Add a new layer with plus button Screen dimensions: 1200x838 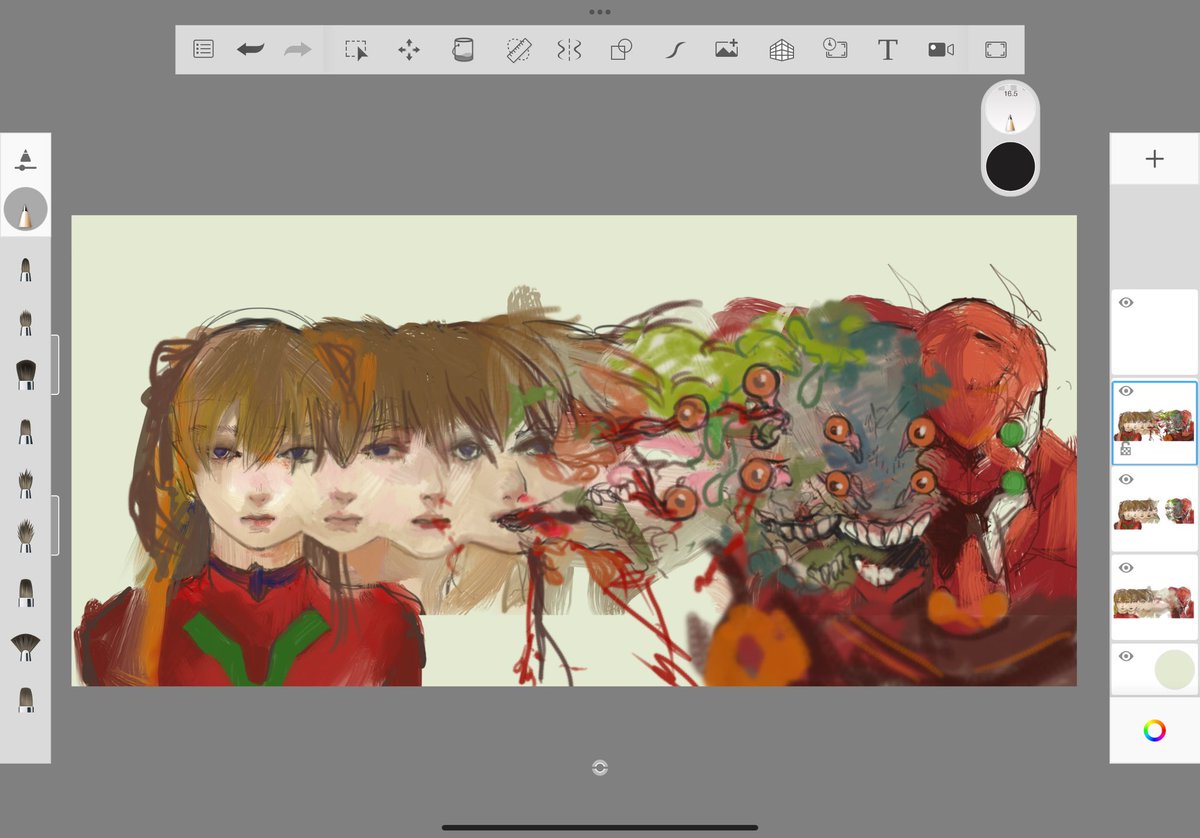pos(1154,159)
